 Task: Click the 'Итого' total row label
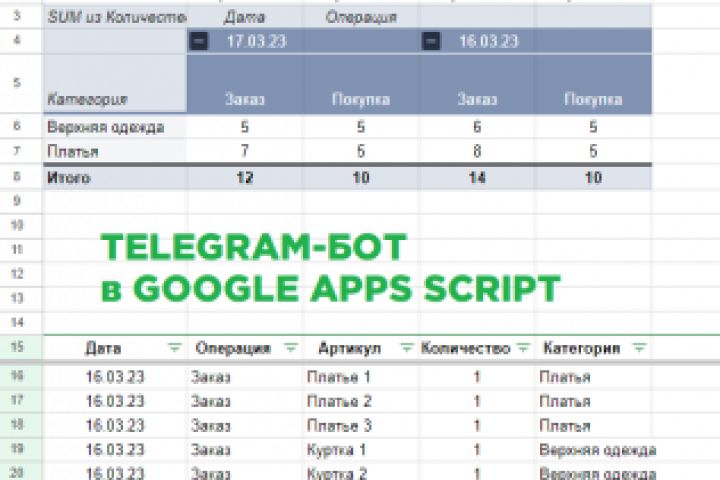pos(115,177)
